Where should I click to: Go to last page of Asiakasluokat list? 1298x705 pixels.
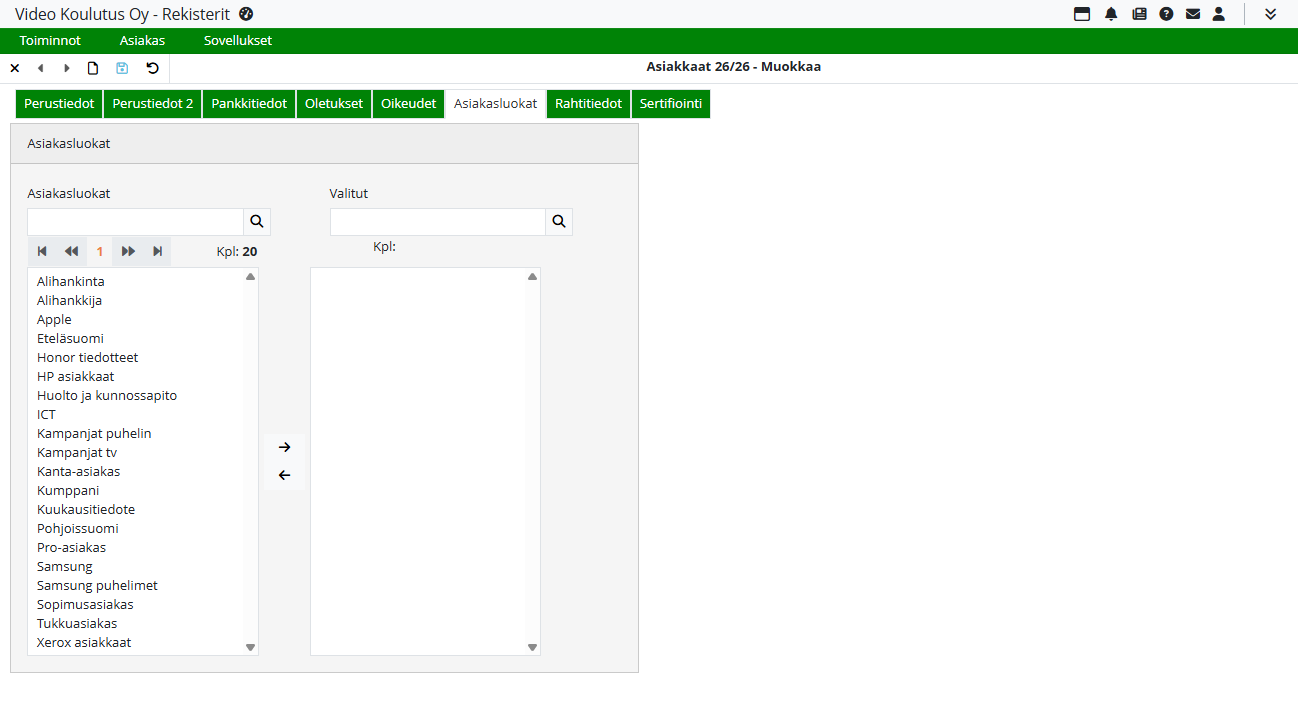[157, 251]
